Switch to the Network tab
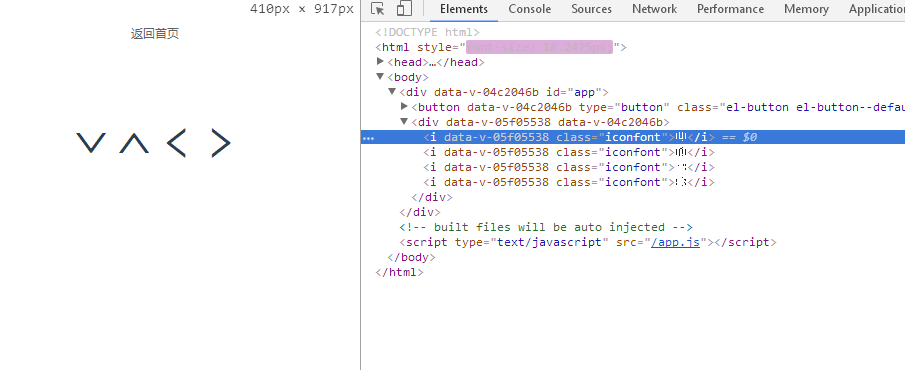905x370 pixels. [654, 9]
